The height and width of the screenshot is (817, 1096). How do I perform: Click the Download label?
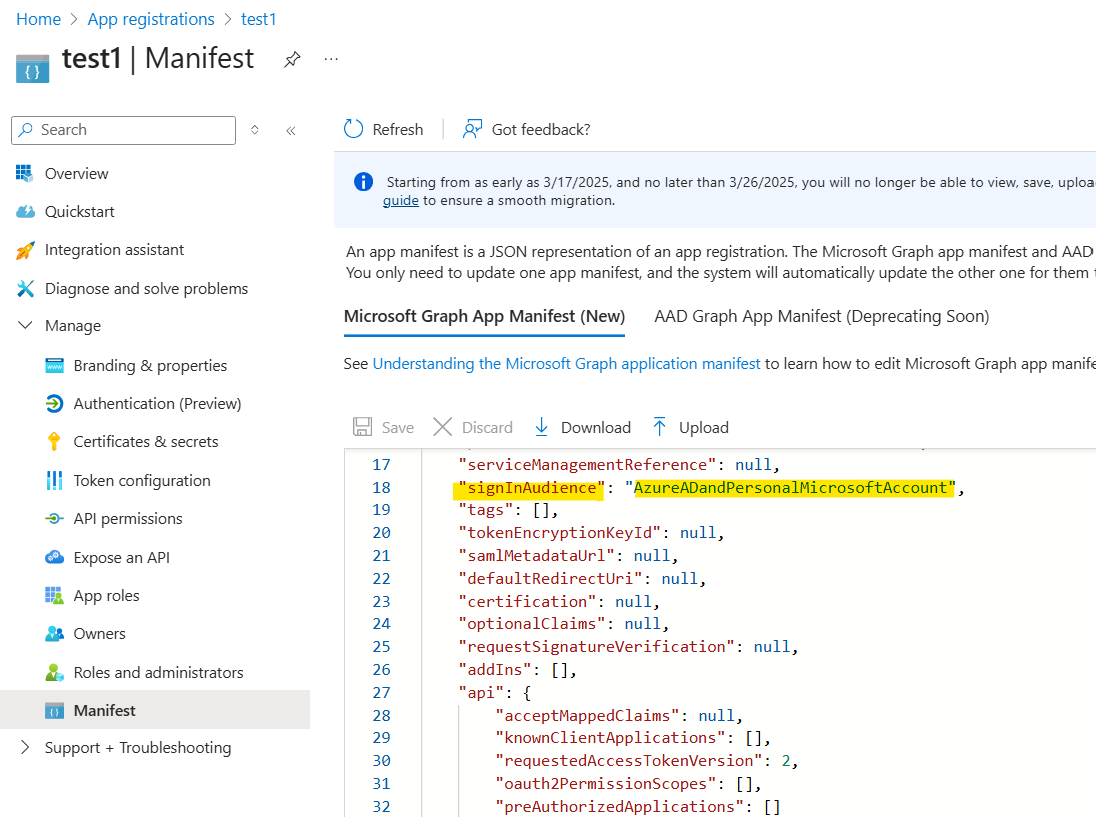coord(596,427)
